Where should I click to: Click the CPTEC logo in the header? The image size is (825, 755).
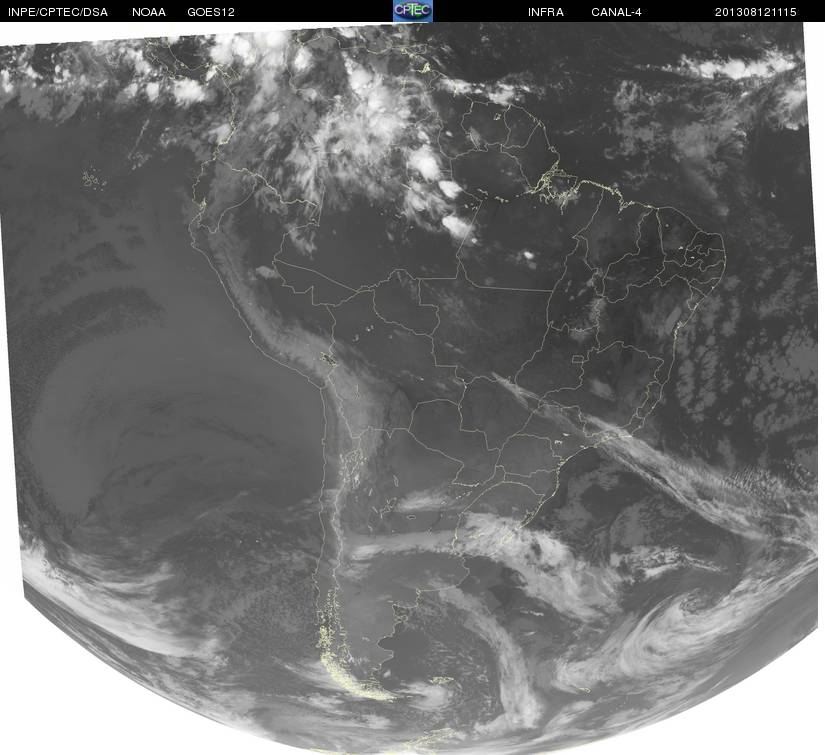coord(413,11)
